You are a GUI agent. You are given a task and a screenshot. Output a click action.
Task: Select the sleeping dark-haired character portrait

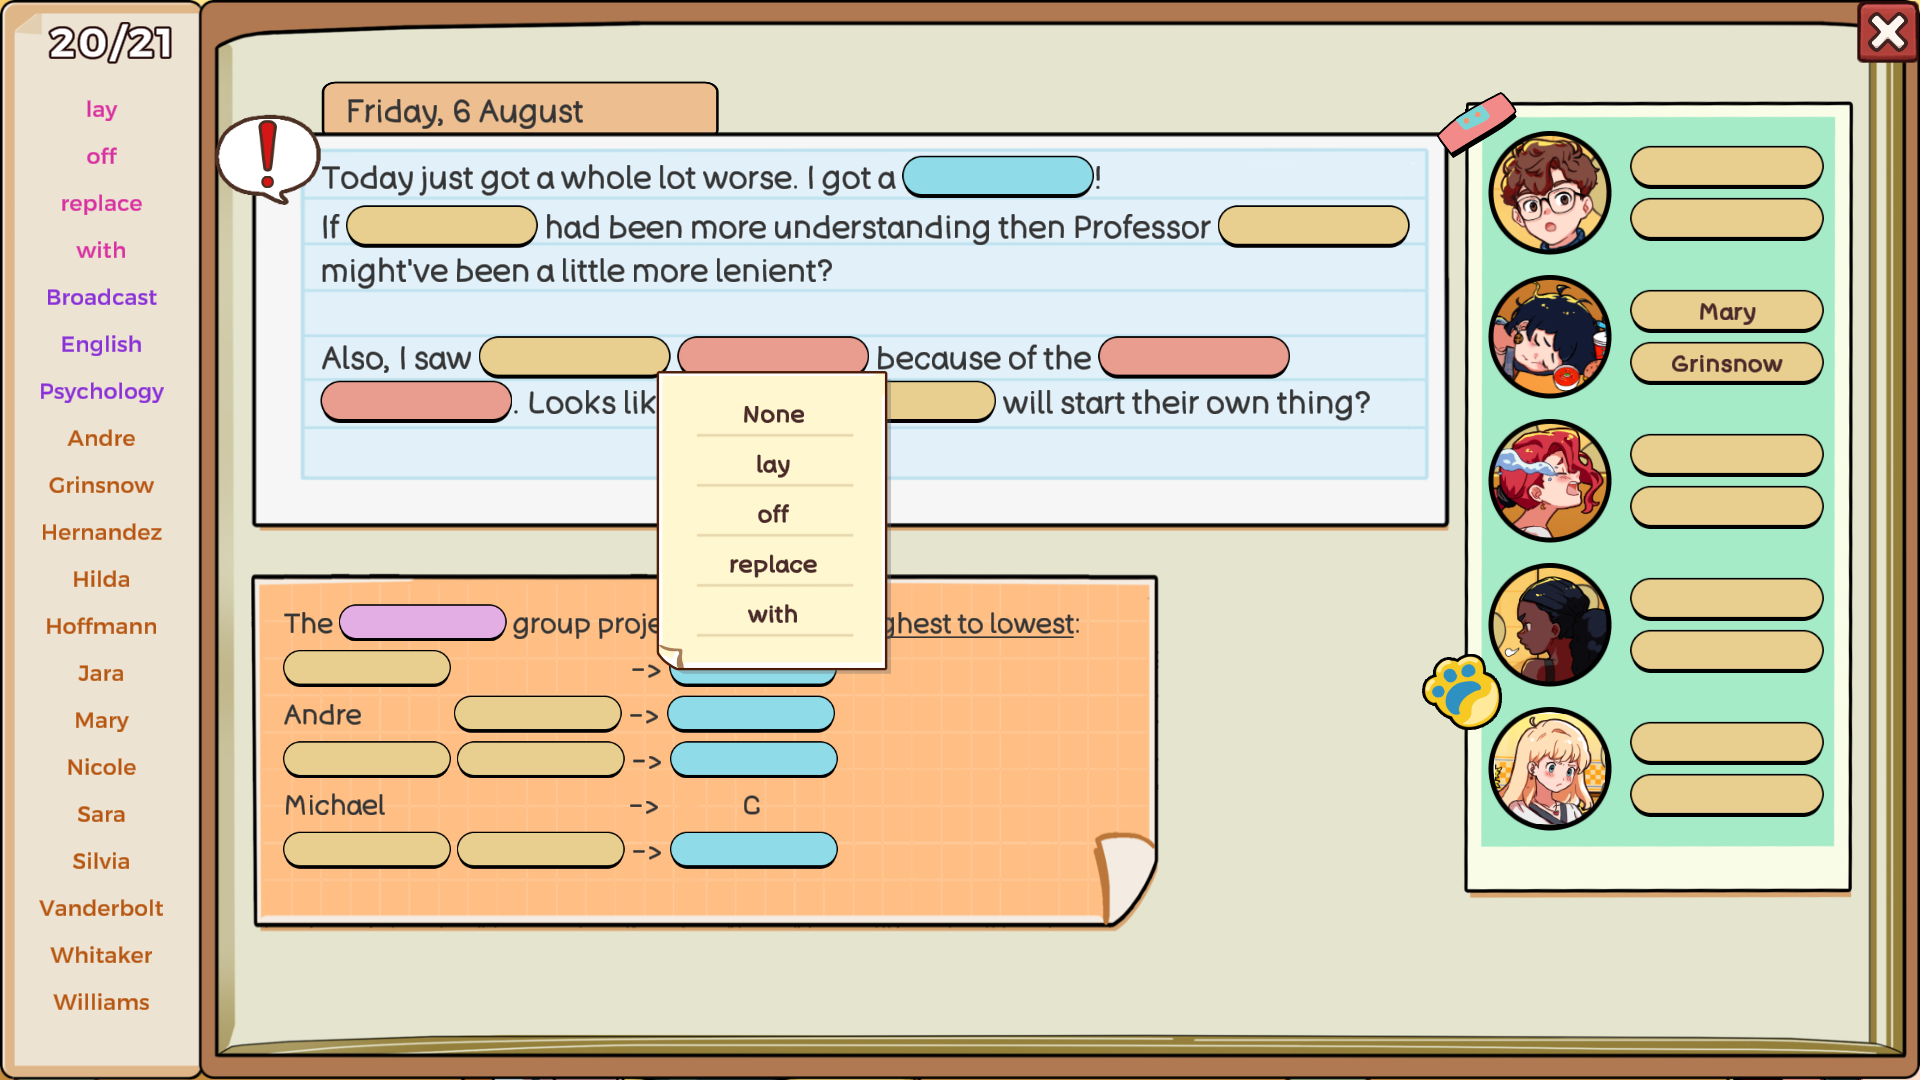pos(1549,337)
